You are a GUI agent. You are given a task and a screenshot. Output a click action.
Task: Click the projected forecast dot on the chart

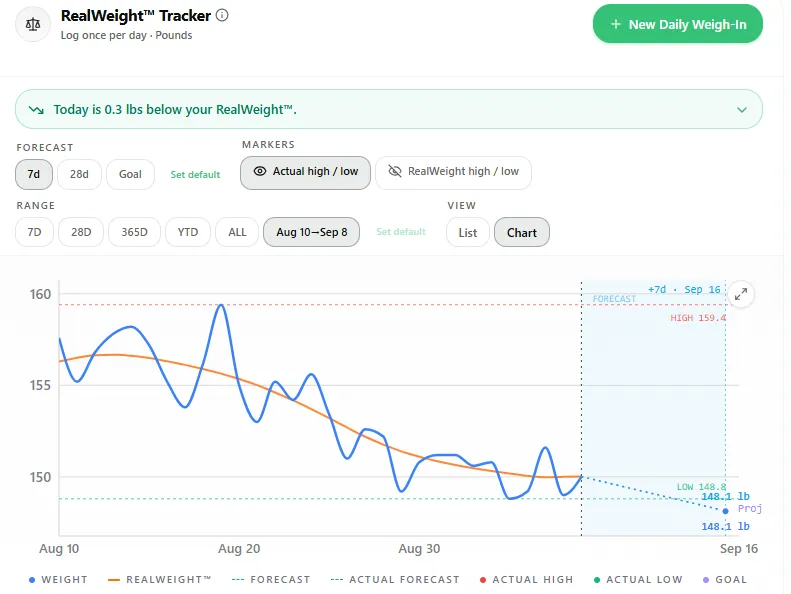(725, 511)
